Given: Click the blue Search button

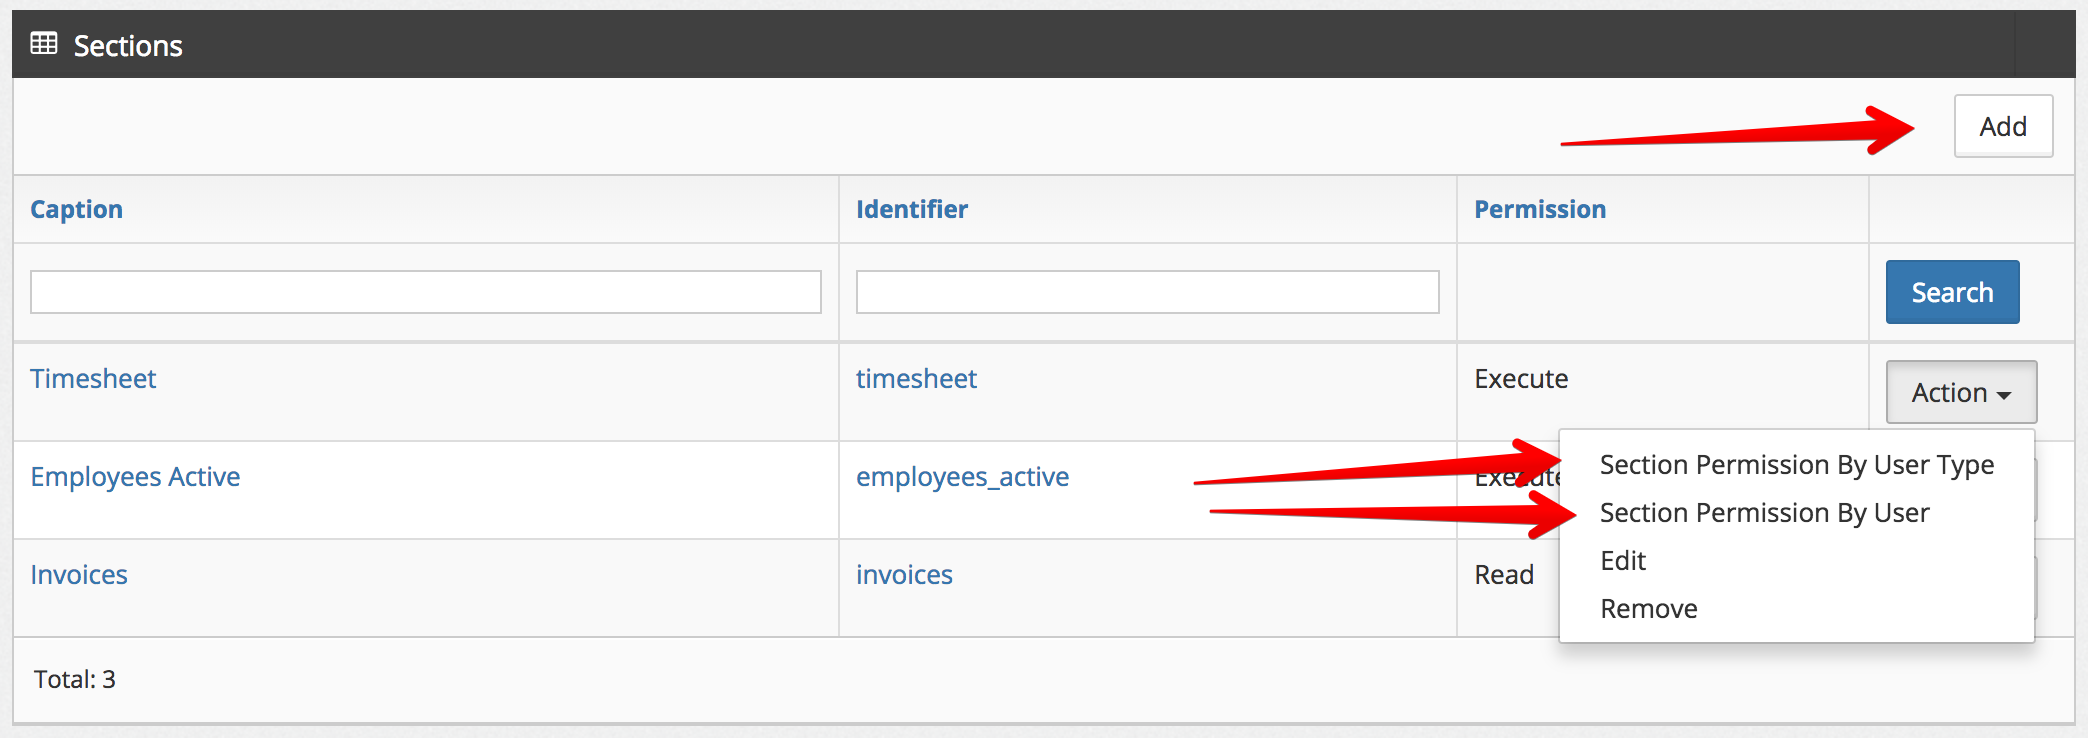Looking at the screenshot, I should coord(1951,292).
